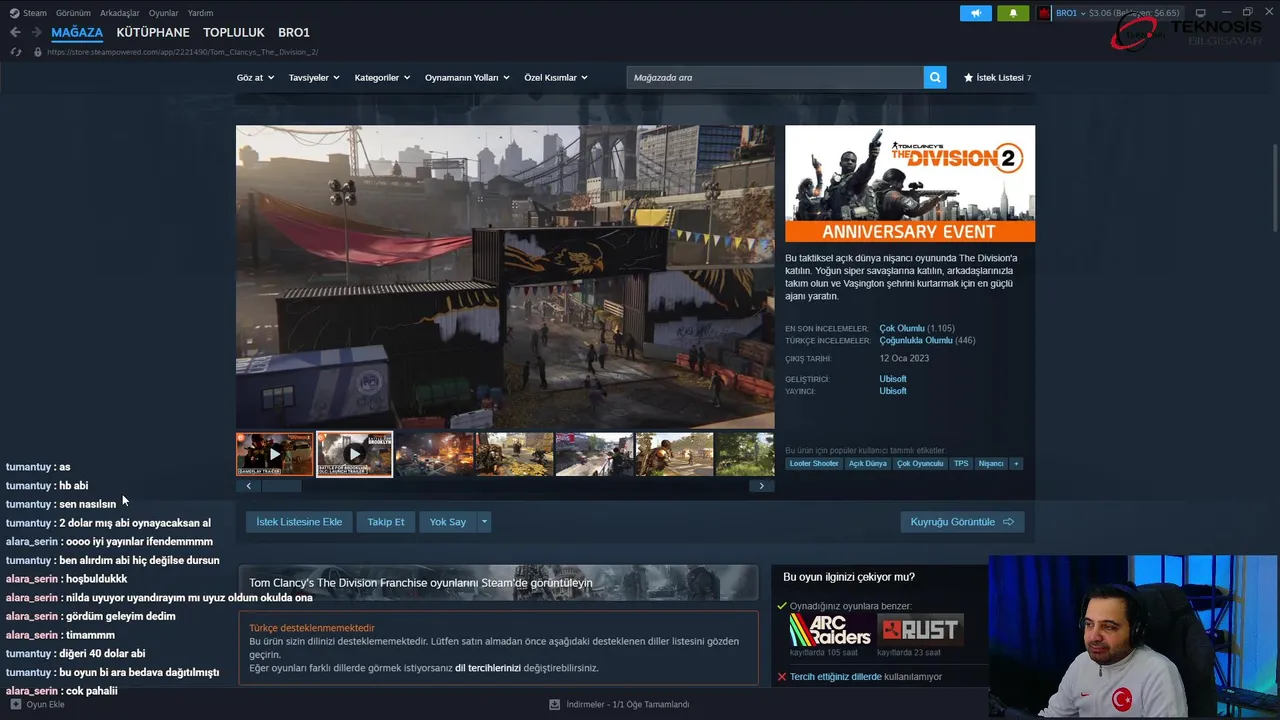
Task: Select the Açık Dünya tag
Action: 868,464
